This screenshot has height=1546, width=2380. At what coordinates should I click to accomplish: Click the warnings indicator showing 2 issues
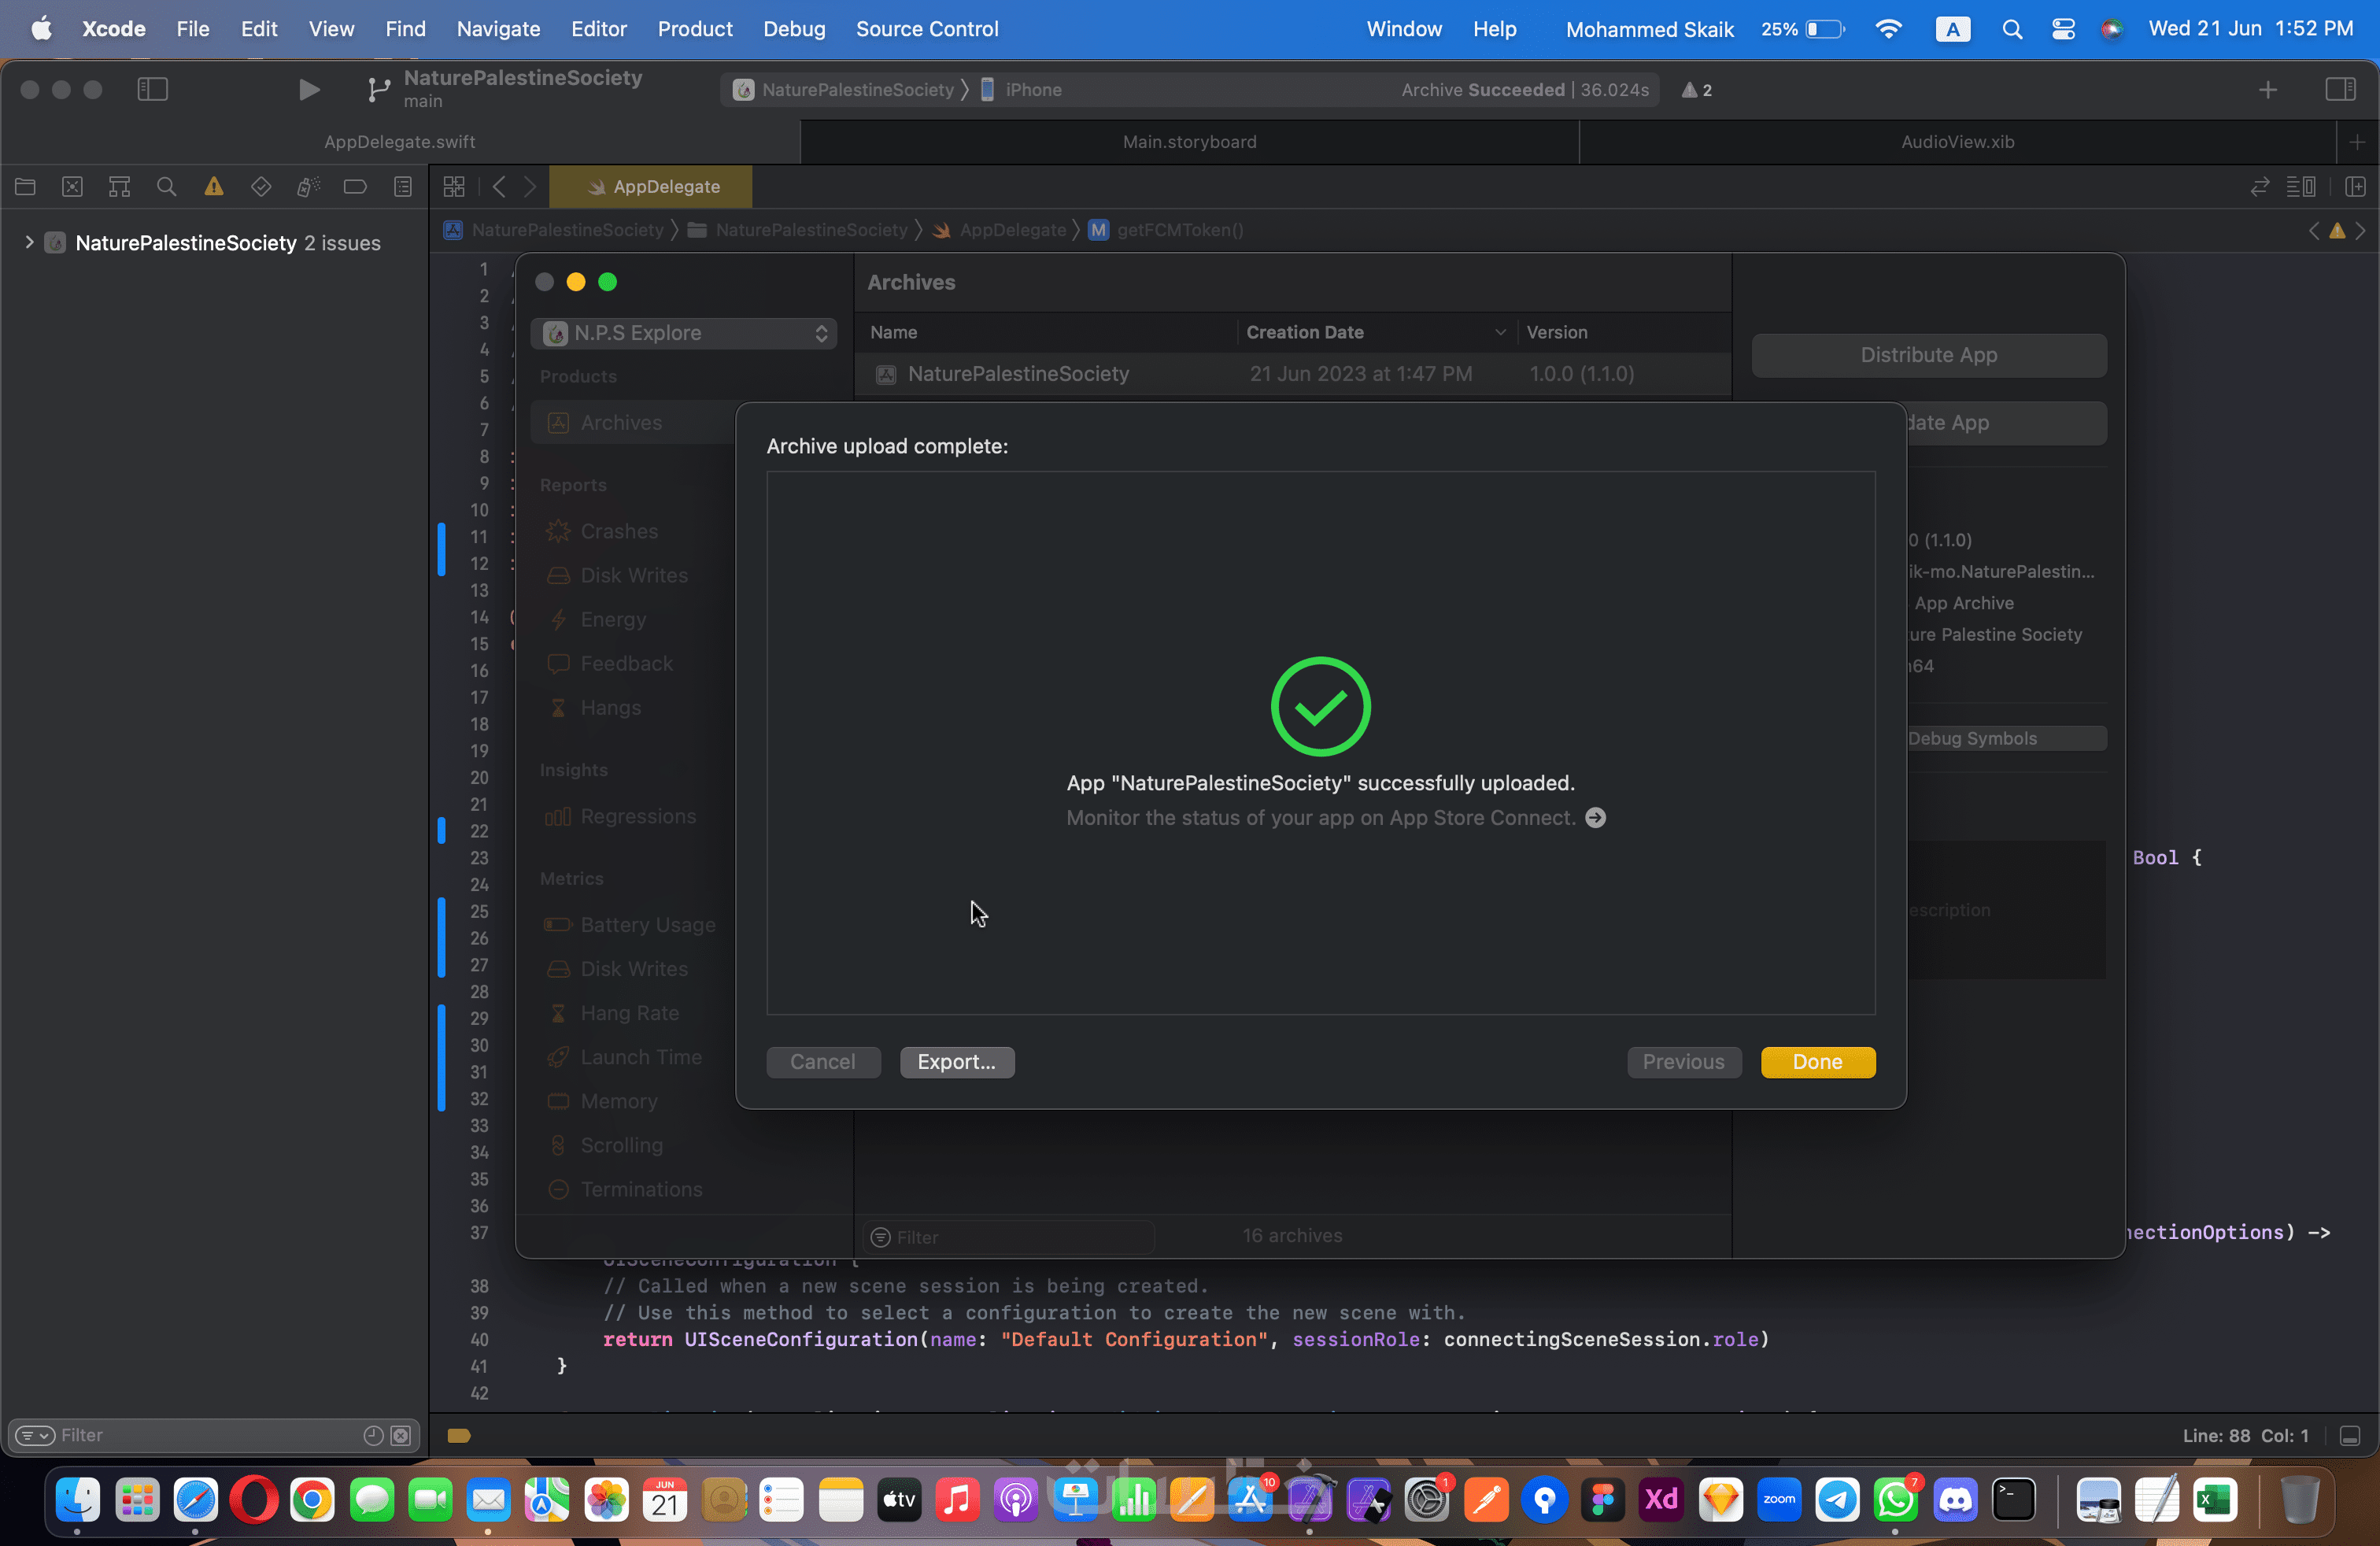tap(1697, 90)
